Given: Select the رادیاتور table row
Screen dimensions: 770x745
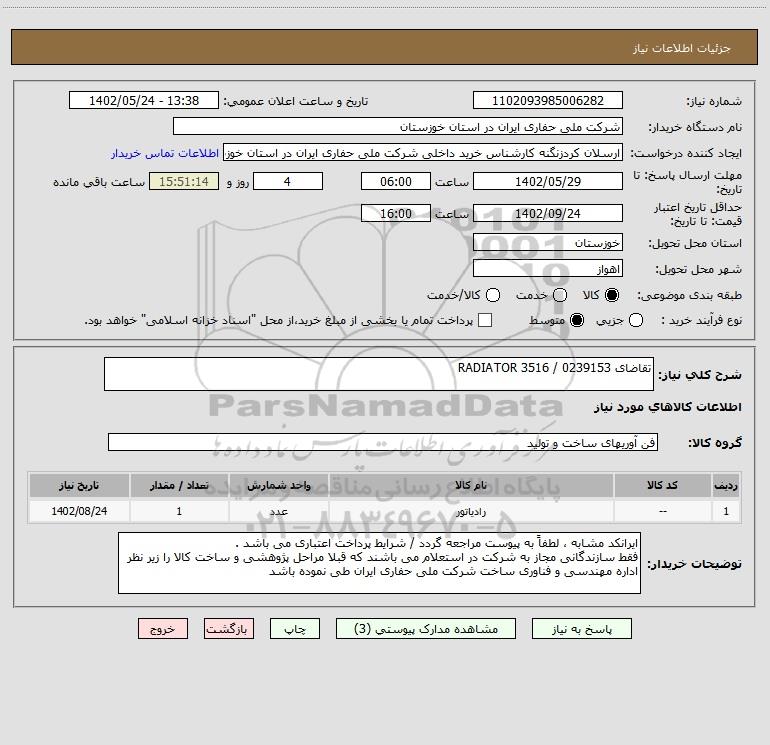Looking at the screenshot, I should [385, 511].
